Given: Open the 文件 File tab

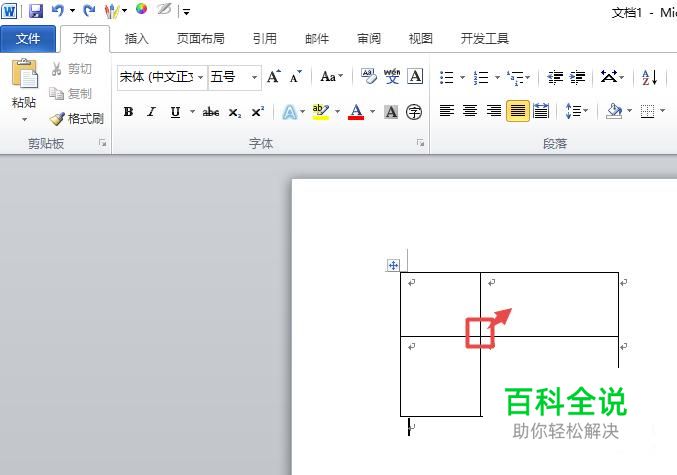Looking at the screenshot, I should tap(28, 38).
